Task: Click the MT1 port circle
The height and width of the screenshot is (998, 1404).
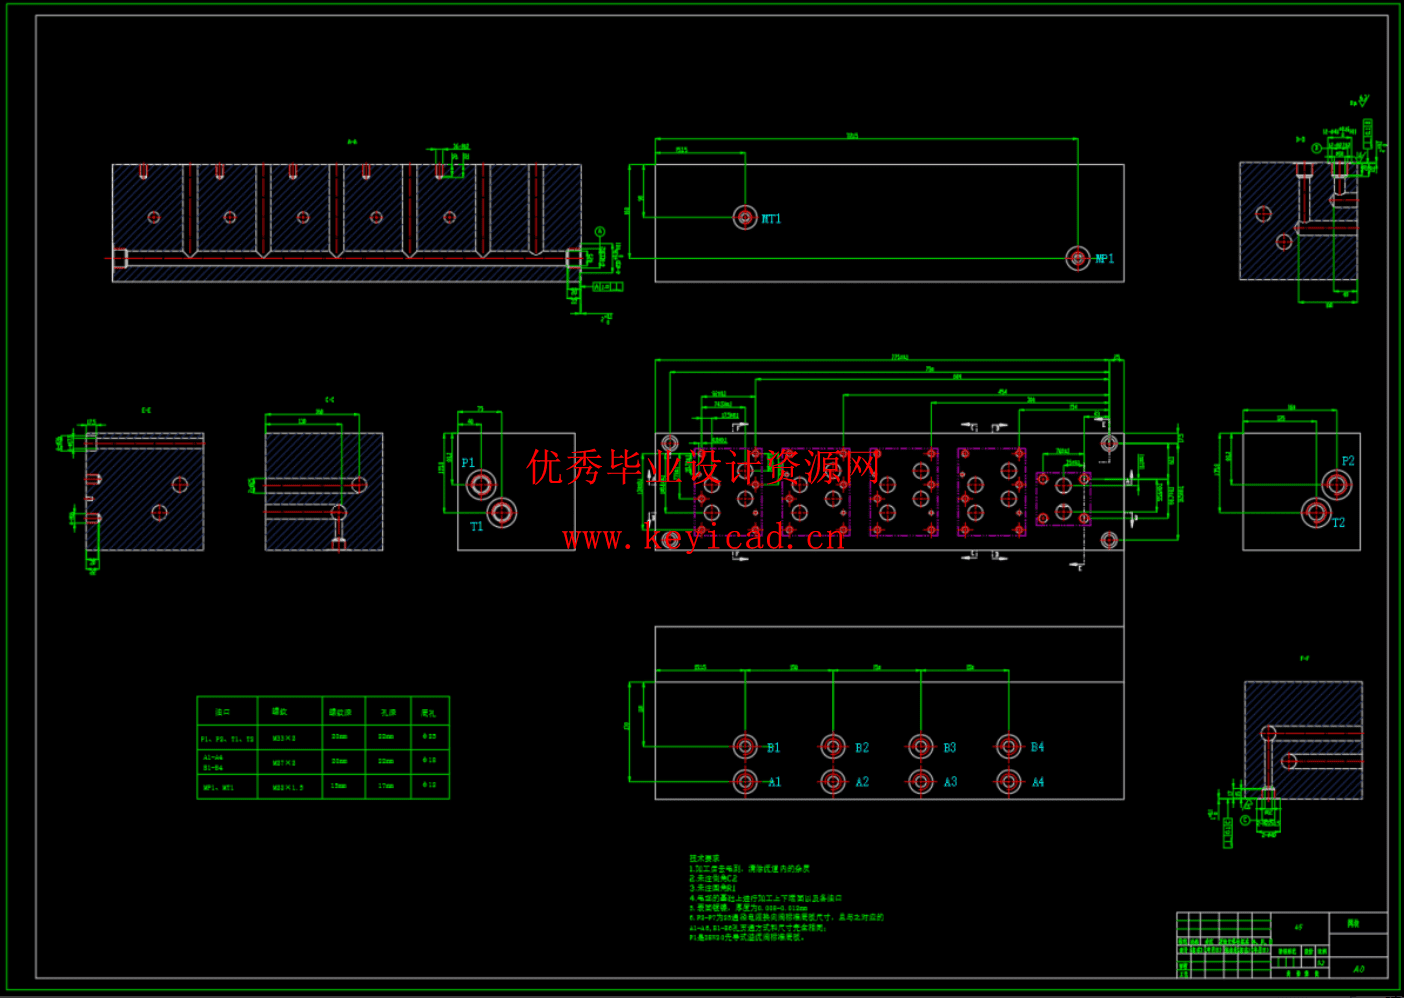Action: 745,217
